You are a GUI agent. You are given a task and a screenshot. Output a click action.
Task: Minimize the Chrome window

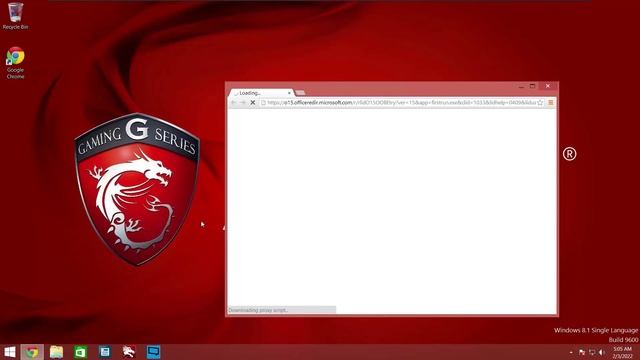[x=521, y=86]
